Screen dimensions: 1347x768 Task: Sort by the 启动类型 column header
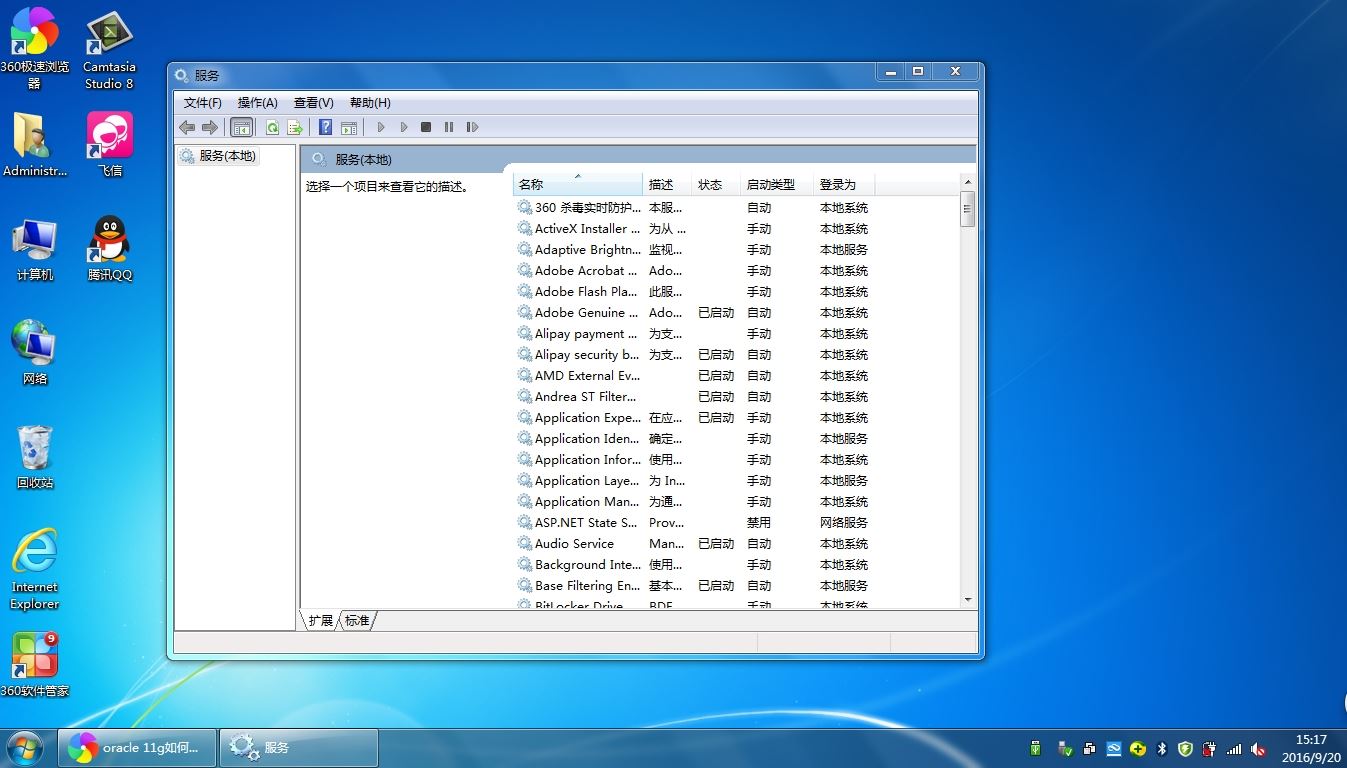tap(777, 185)
